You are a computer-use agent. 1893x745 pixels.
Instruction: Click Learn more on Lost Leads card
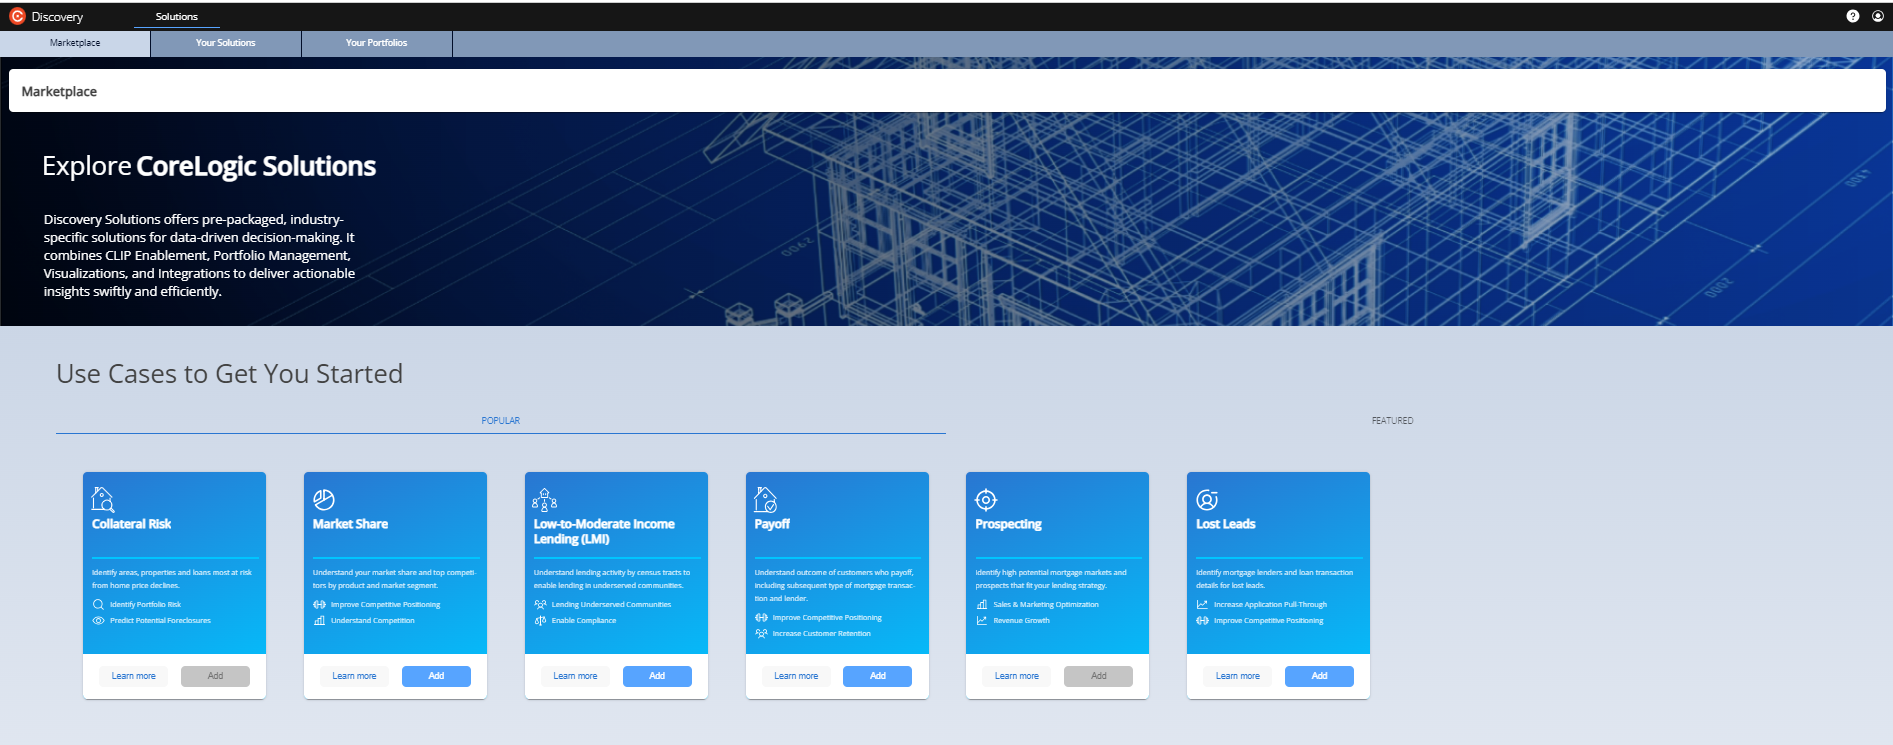[x=1238, y=676]
